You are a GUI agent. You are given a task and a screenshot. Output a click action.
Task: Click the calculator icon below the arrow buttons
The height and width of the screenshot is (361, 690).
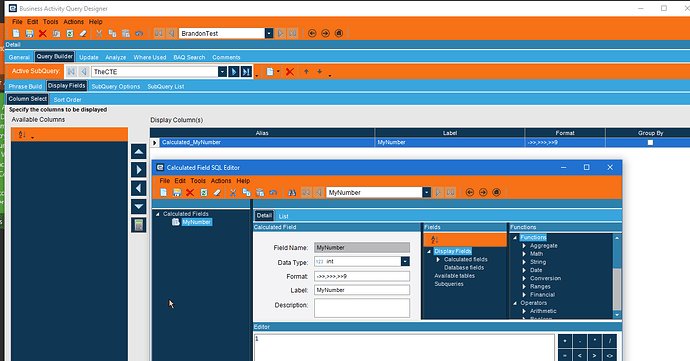(x=139, y=225)
